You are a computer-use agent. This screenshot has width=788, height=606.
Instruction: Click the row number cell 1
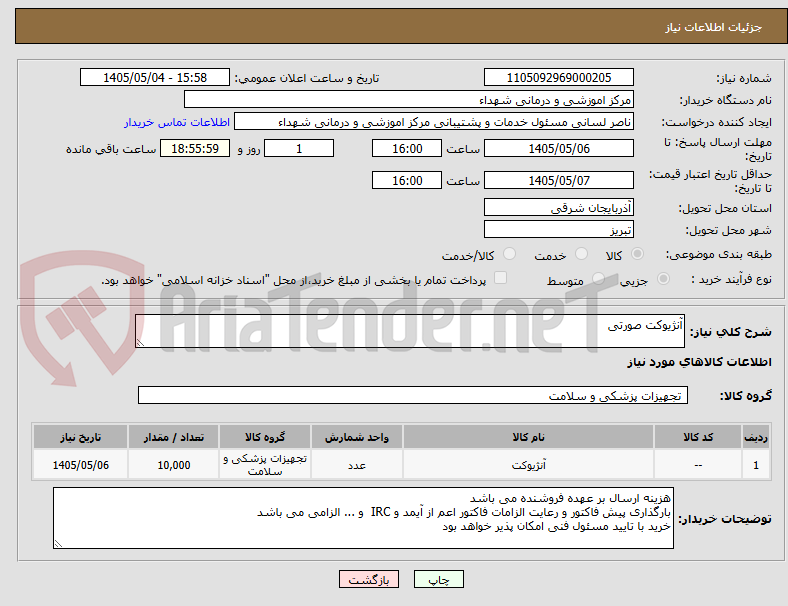click(x=756, y=465)
